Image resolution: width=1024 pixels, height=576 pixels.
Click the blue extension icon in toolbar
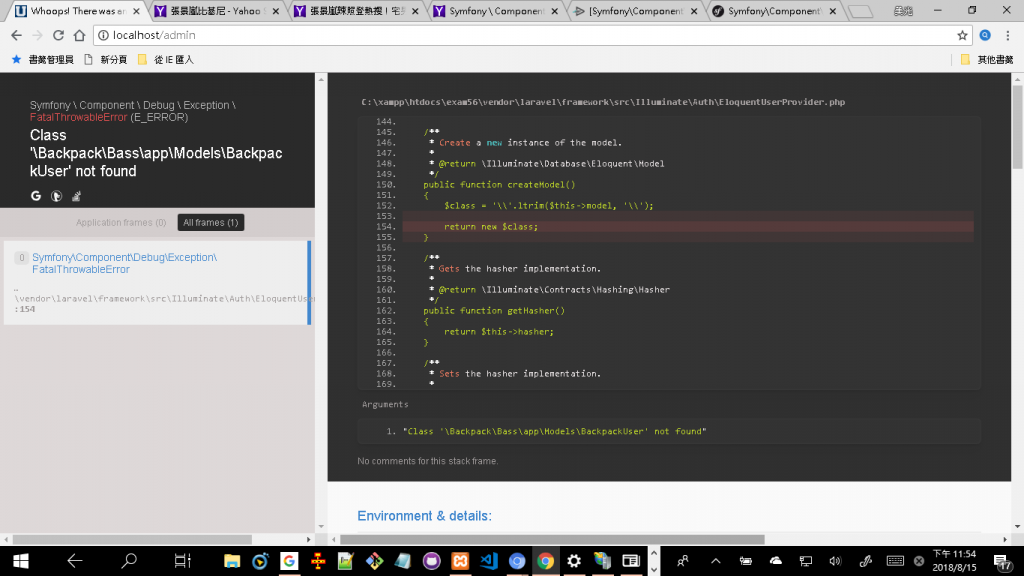pyautogui.click(x=985, y=35)
